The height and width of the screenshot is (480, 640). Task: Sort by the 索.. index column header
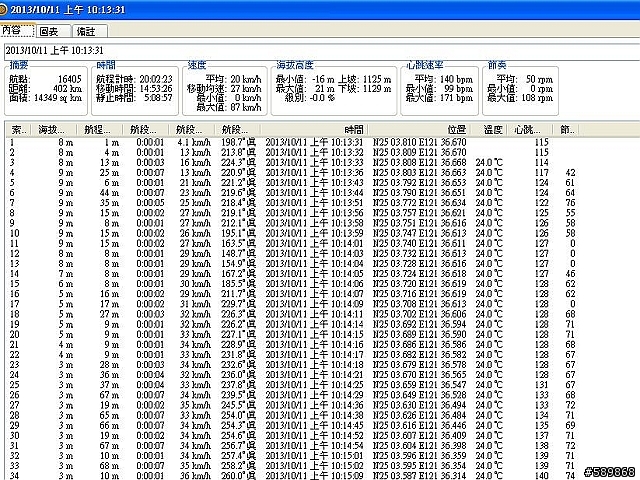19,130
